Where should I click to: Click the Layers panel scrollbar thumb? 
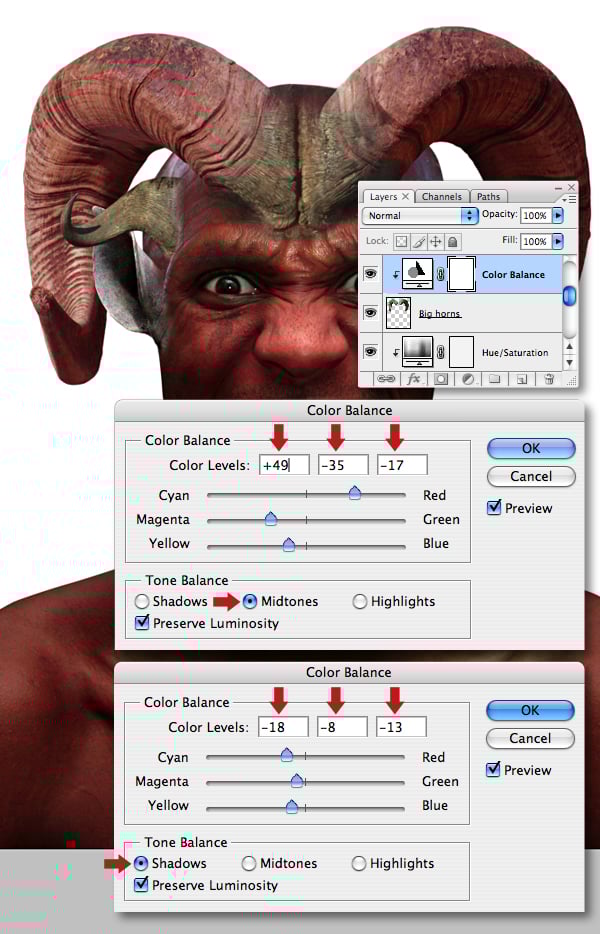click(569, 296)
